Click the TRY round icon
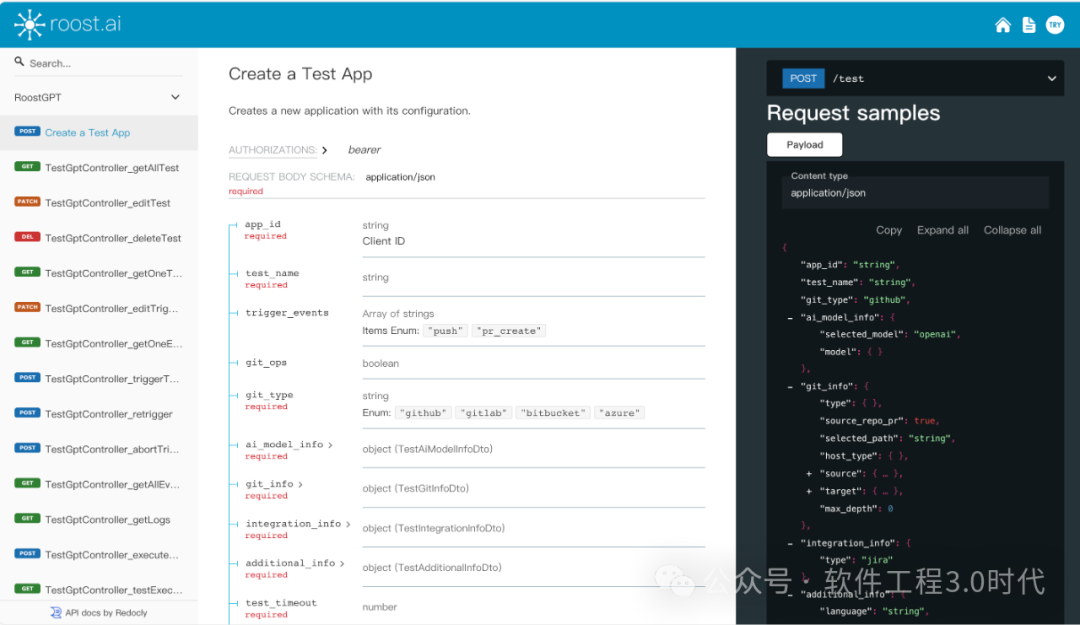This screenshot has width=1080, height=625. [1055, 25]
